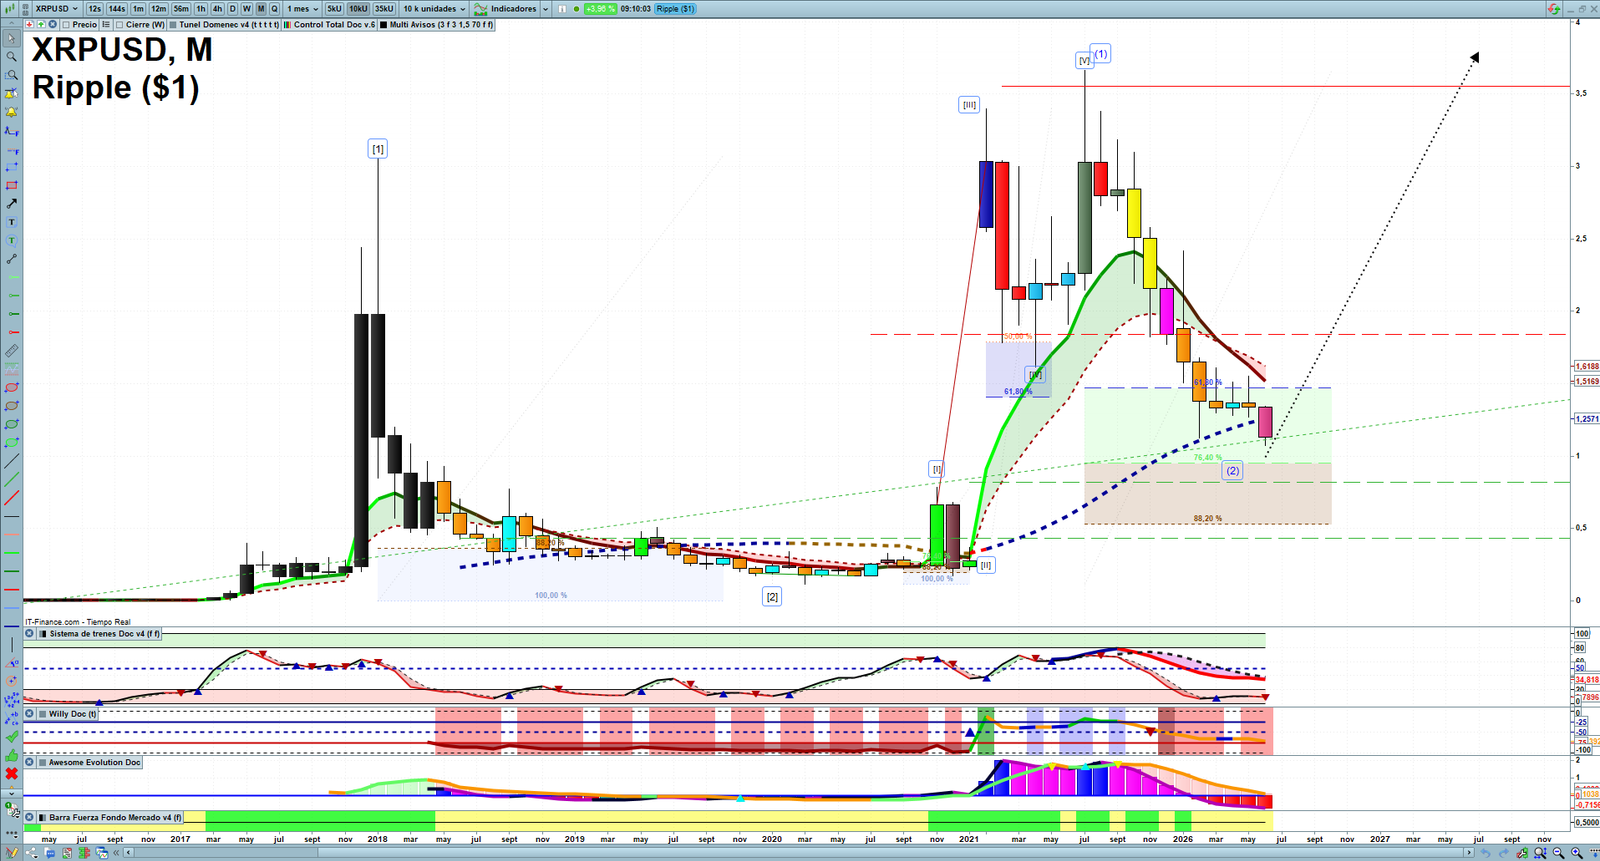This screenshot has width=1600, height=861.
Task: Click the 144s timeframe button
Action: [x=116, y=9]
